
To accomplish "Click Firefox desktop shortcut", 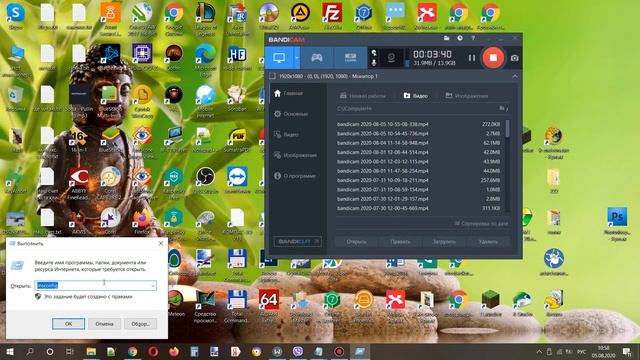I will click(x=142, y=222).
